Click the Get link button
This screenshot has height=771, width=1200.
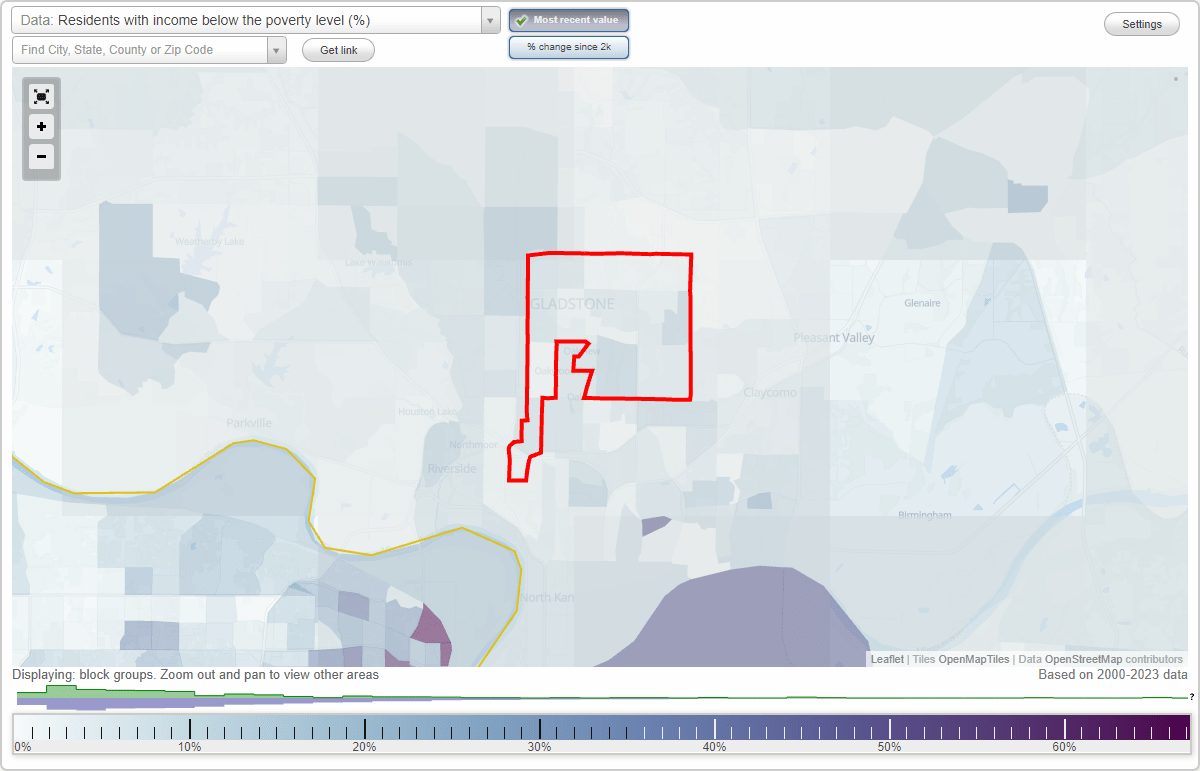coord(338,49)
